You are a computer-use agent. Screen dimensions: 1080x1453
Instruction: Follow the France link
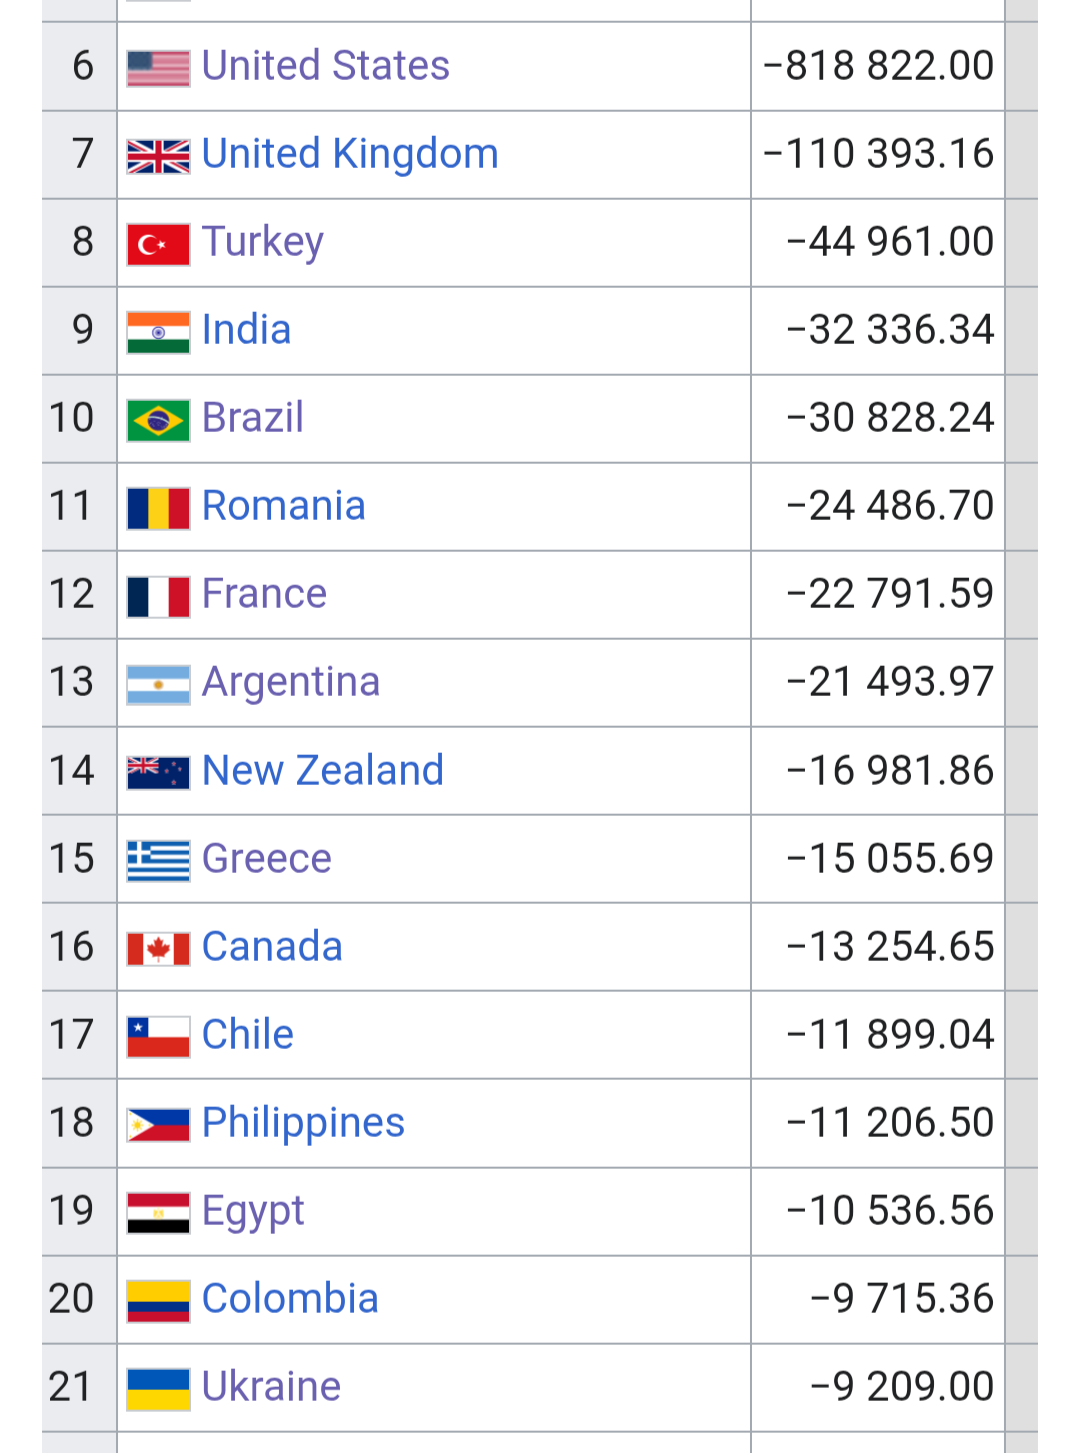coord(264,594)
